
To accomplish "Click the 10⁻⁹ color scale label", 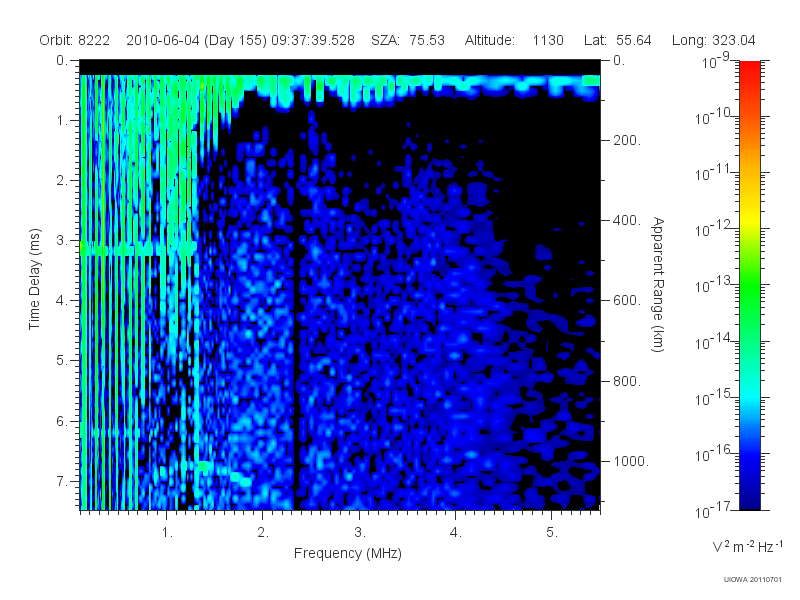I will click(716, 61).
